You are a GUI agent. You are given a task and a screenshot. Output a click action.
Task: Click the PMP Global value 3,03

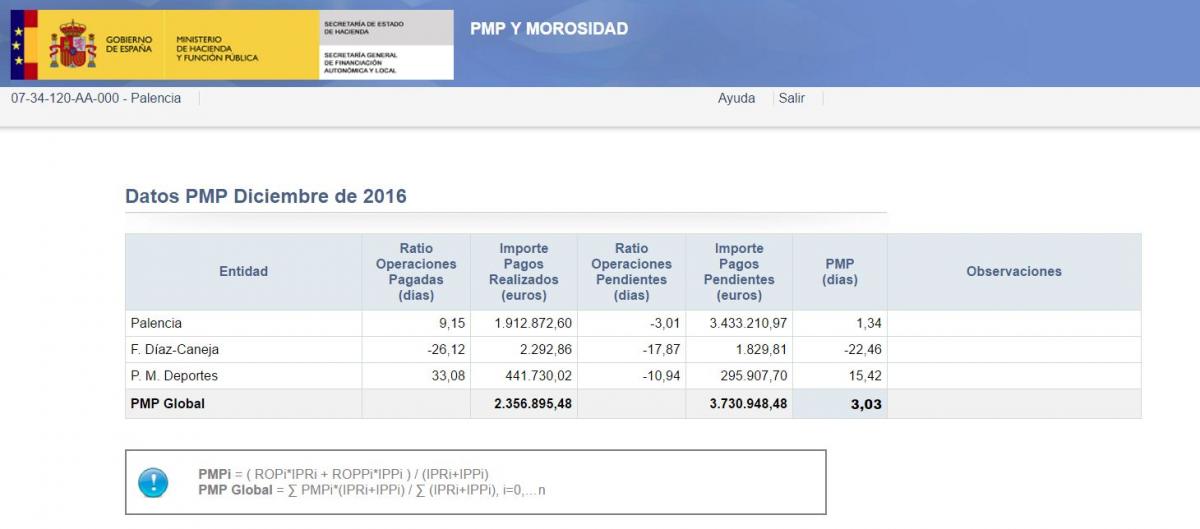tap(866, 404)
